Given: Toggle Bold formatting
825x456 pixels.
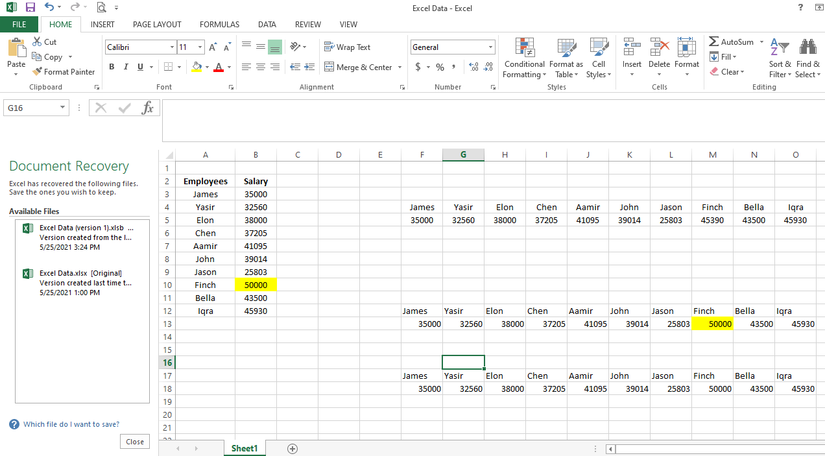Looking at the screenshot, I should (111, 67).
